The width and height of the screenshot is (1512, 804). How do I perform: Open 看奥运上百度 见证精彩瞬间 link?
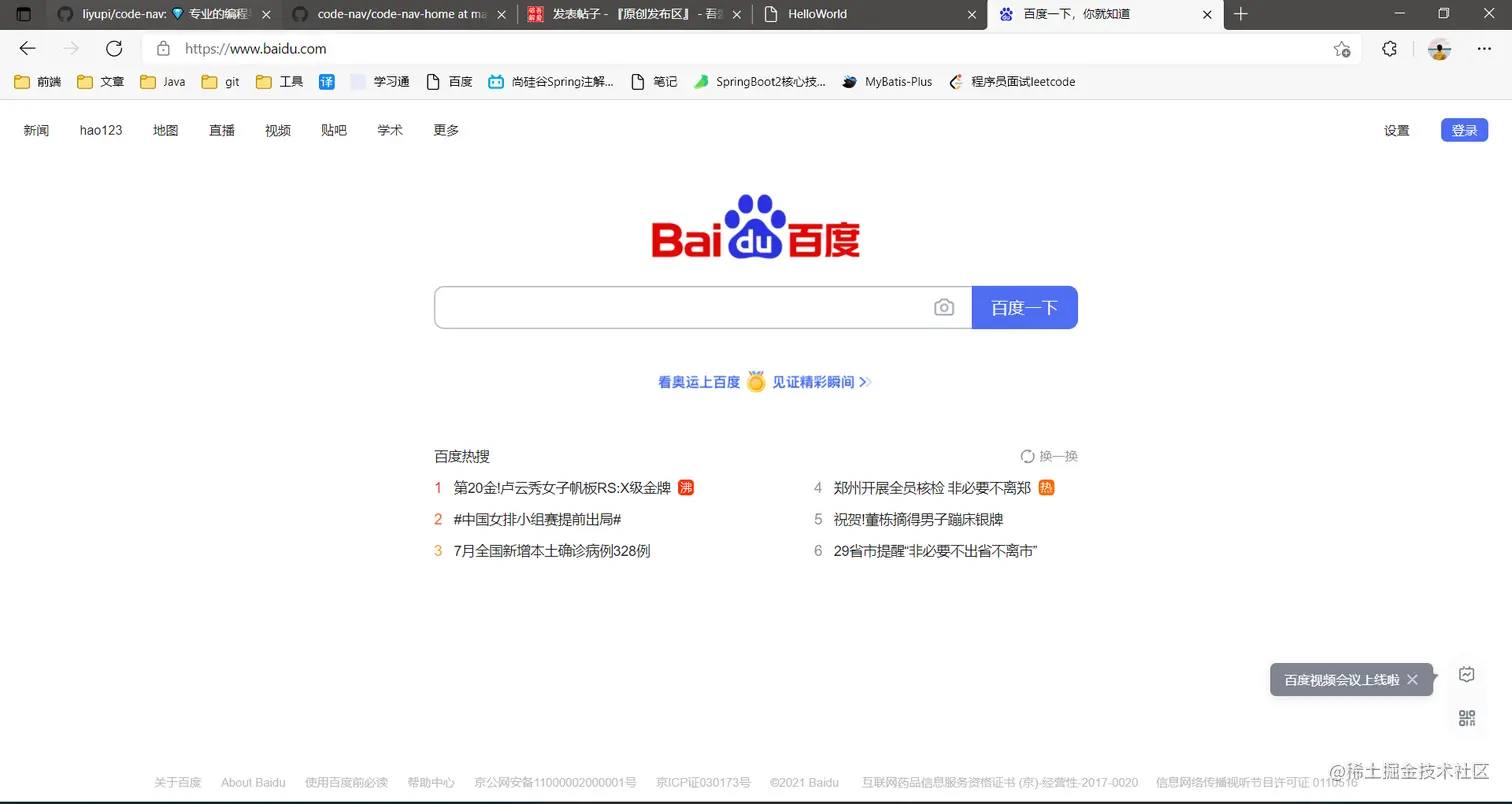(x=765, y=382)
